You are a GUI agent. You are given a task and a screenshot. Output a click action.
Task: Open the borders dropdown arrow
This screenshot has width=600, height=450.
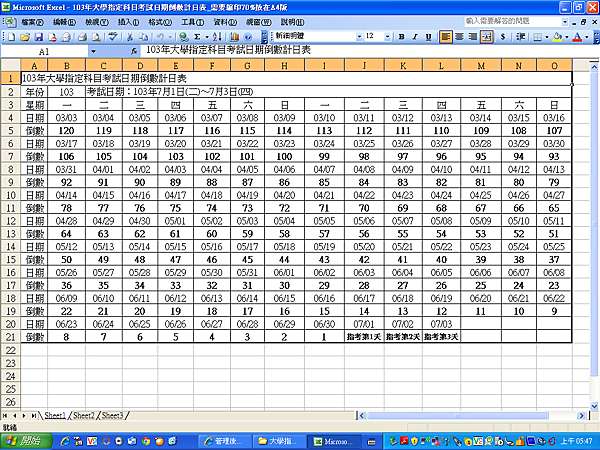coord(546,37)
